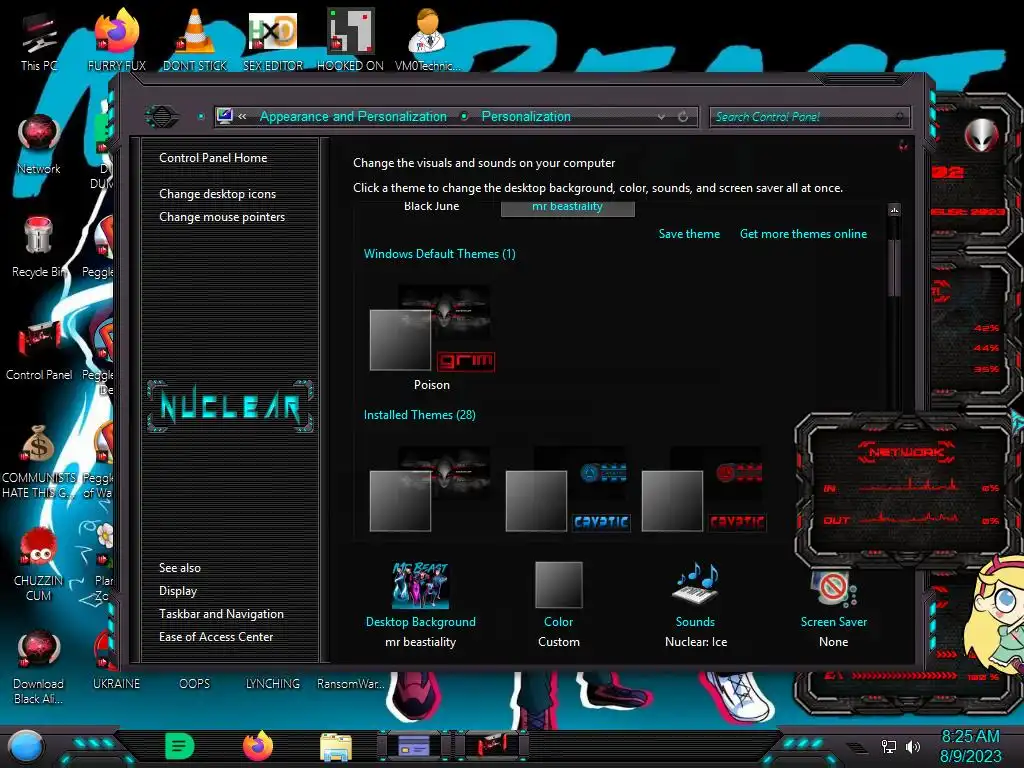
Task: Open the Color settings swatch
Action: 558,604
